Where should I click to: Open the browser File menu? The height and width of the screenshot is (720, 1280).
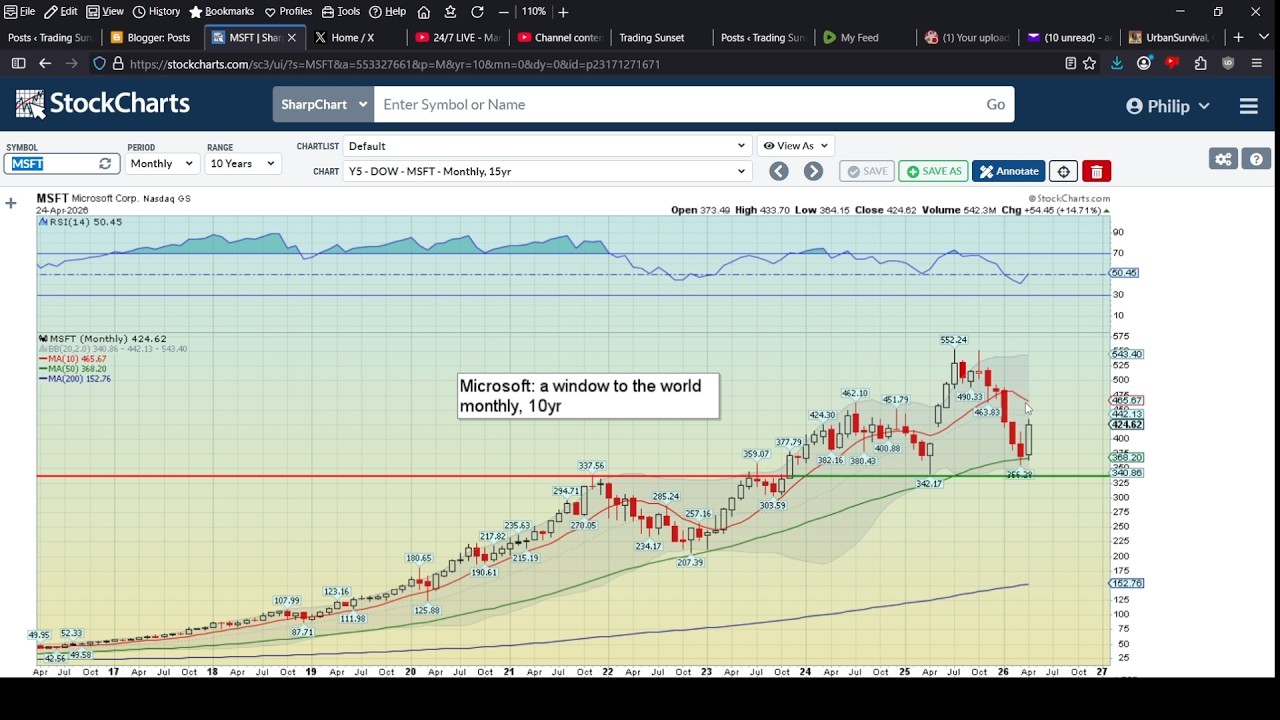pos(20,11)
